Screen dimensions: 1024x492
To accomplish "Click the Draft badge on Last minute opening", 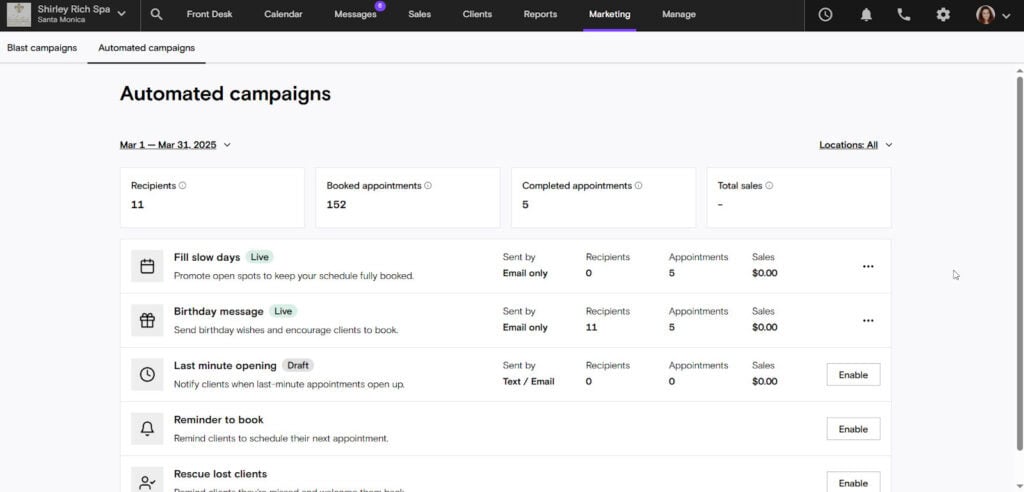I will tap(298, 366).
